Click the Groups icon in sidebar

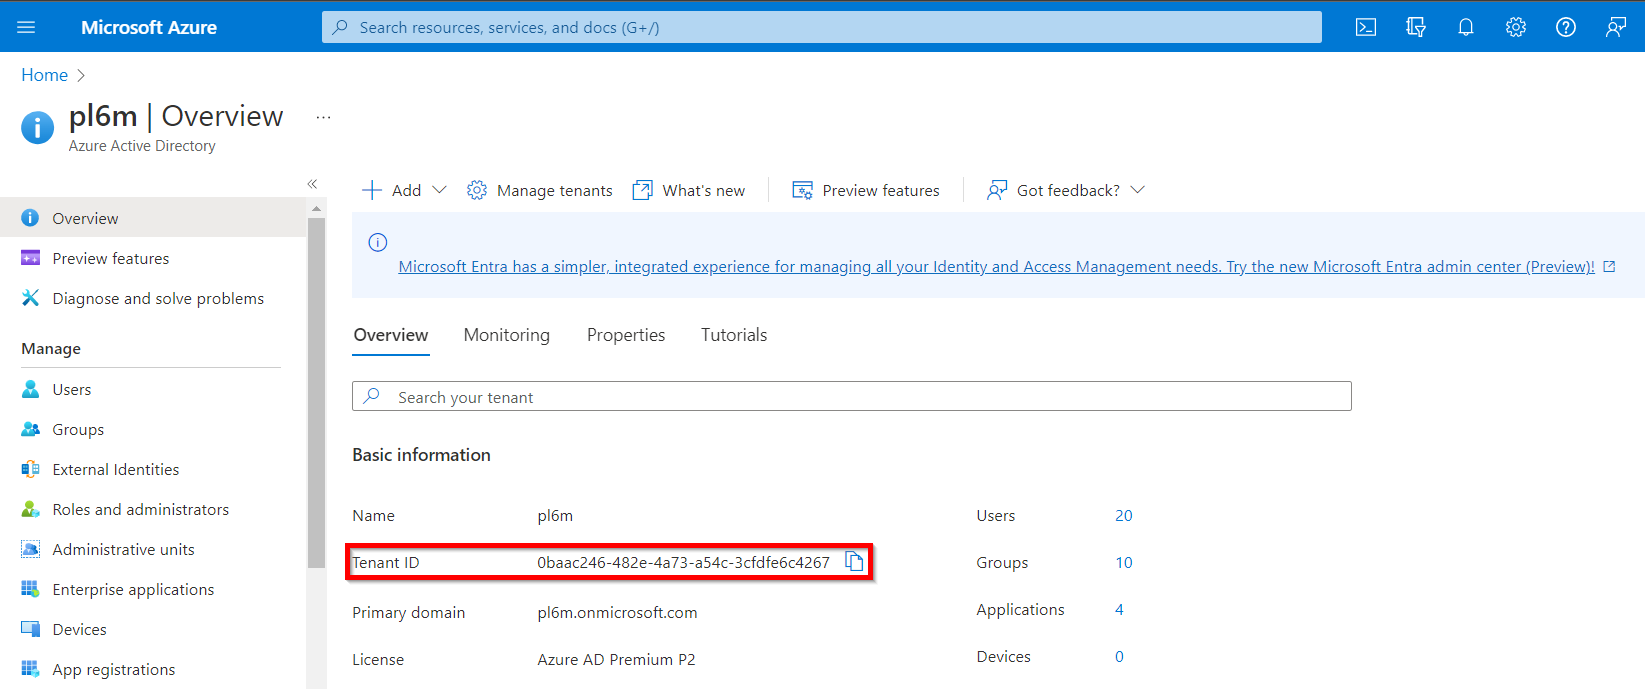[x=31, y=429]
